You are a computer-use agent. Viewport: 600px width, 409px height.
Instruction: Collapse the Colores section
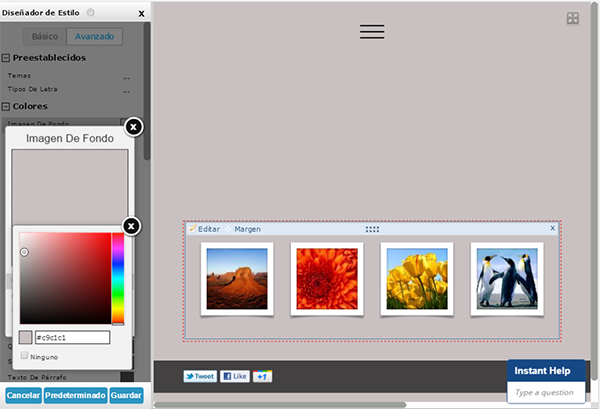pyautogui.click(x=6, y=106)
